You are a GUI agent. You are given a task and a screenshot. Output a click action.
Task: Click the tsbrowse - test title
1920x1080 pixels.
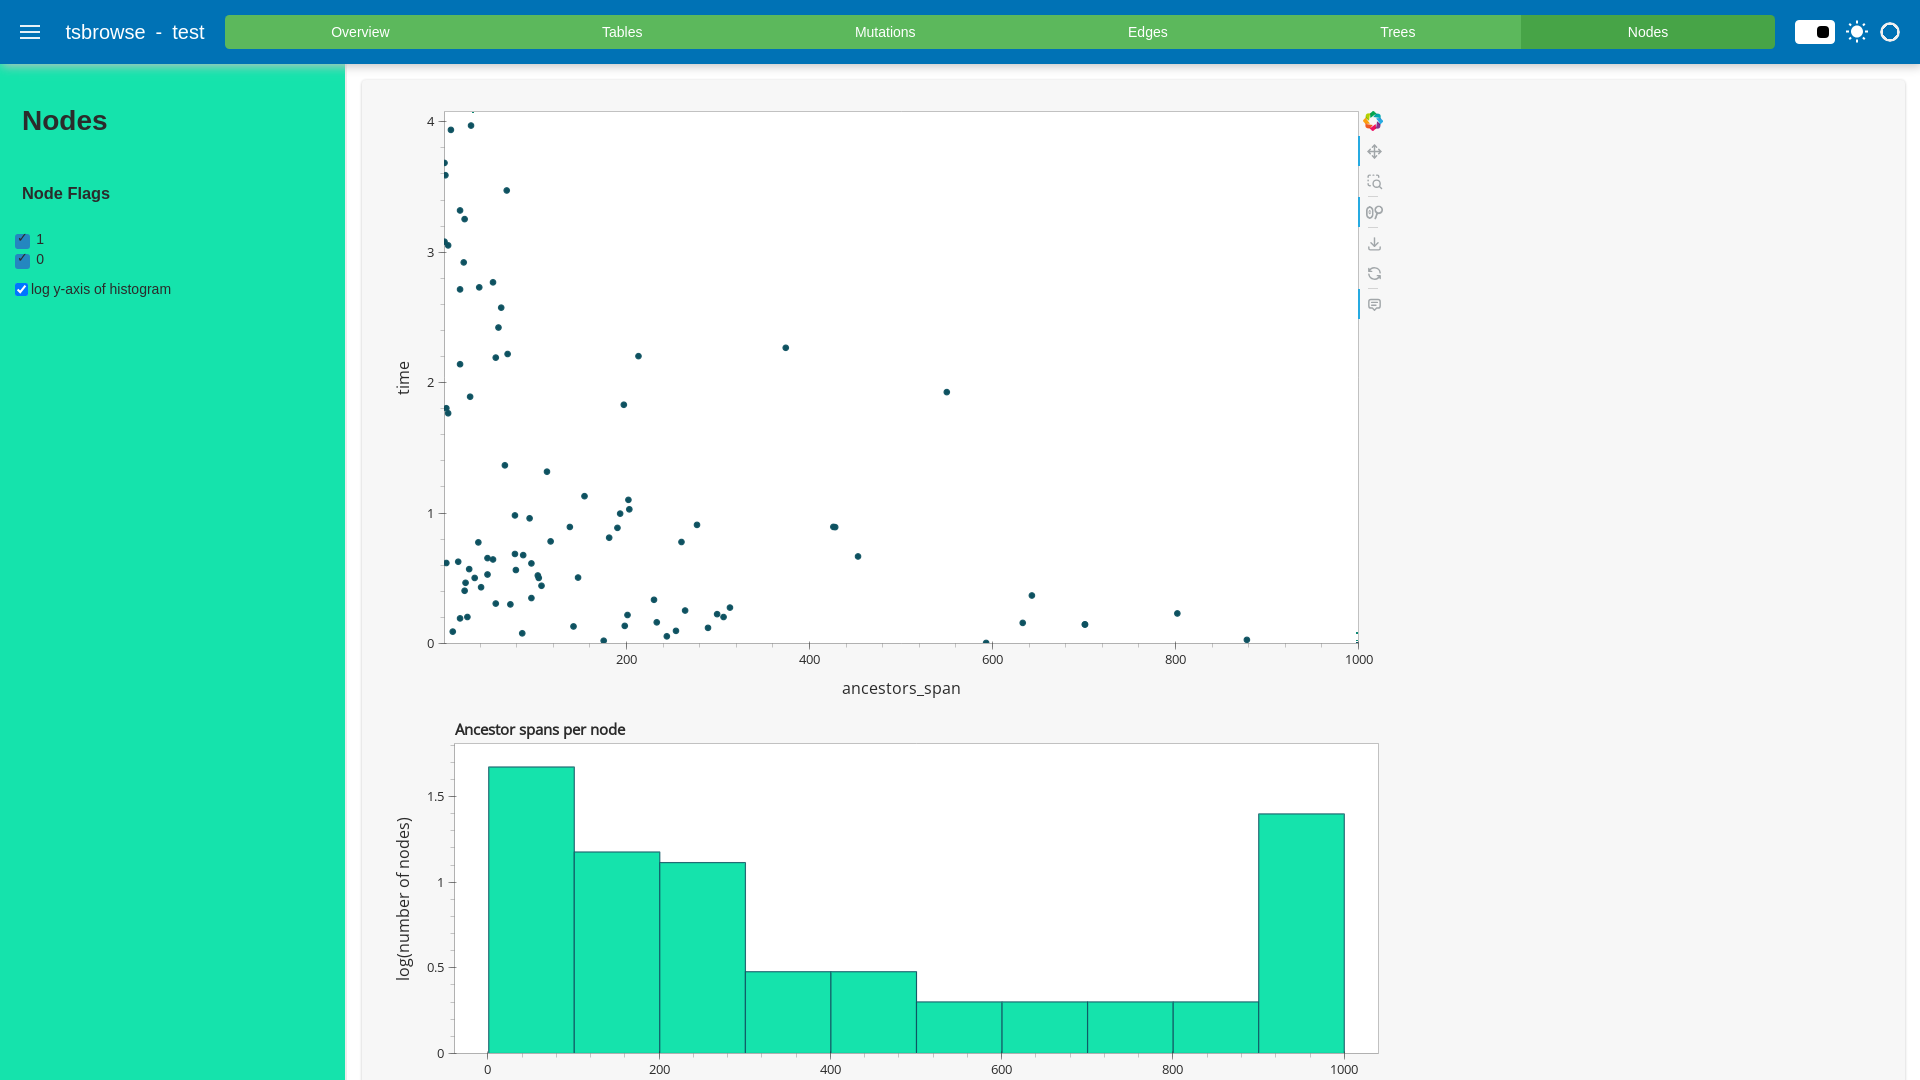pyautogui.click(x=135, y=32)
